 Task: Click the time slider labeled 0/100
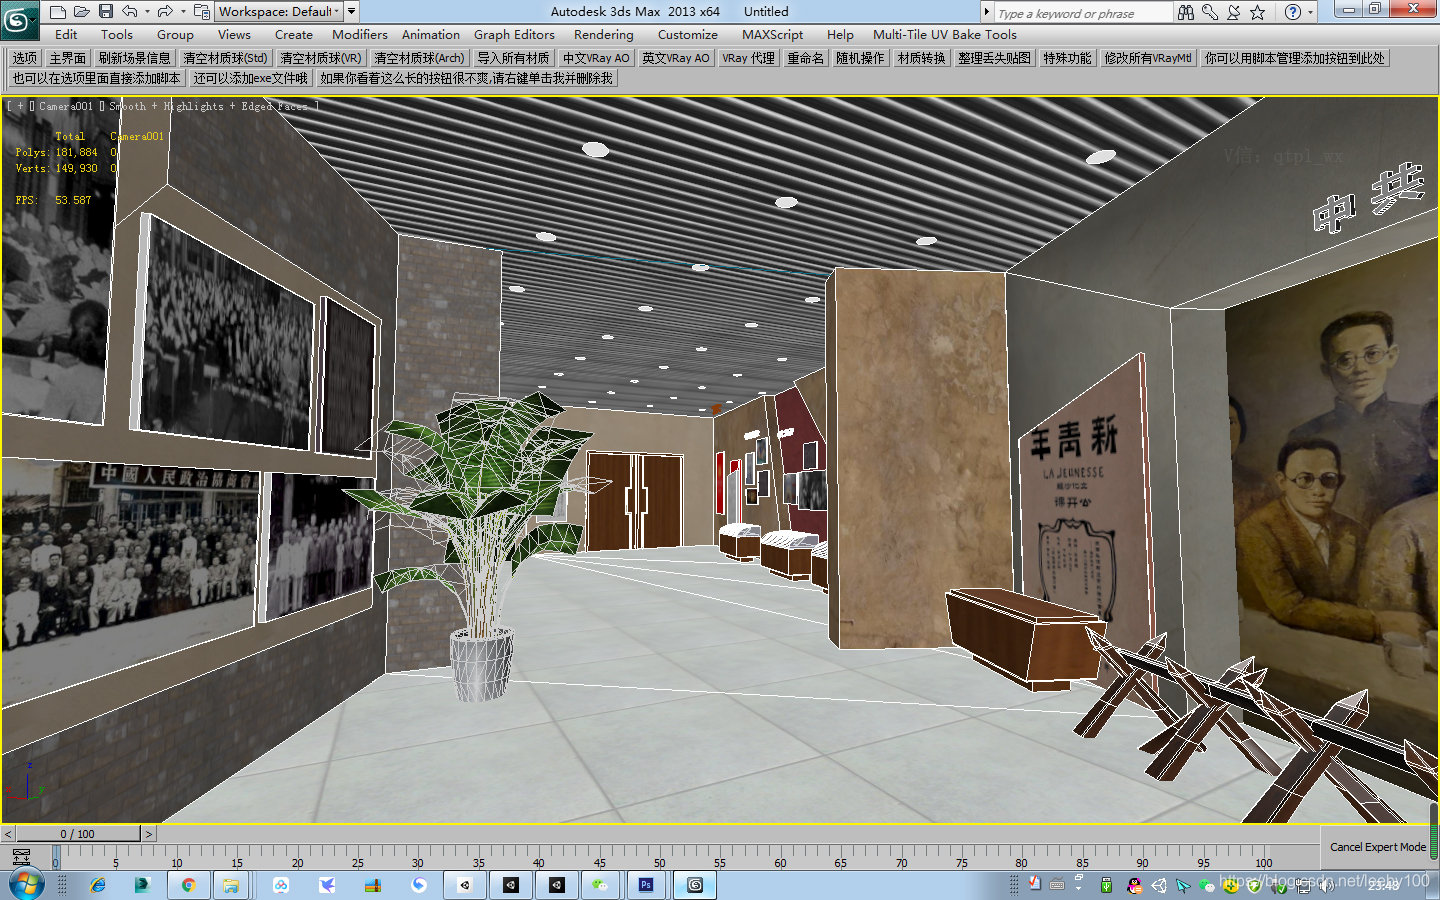click(75, 833)
